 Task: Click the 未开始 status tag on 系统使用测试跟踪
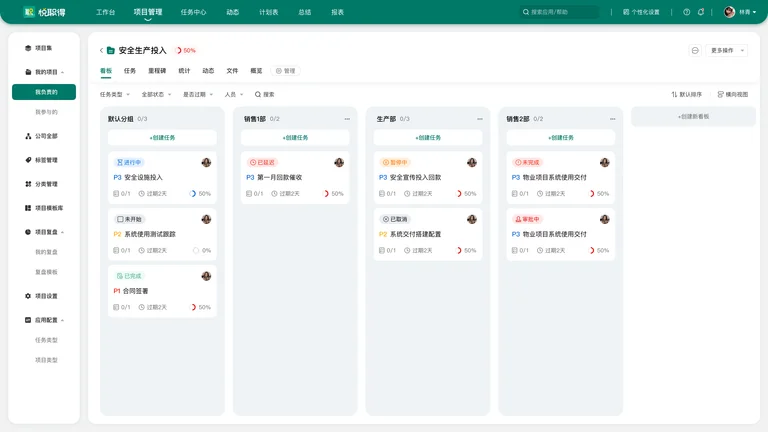129,219
